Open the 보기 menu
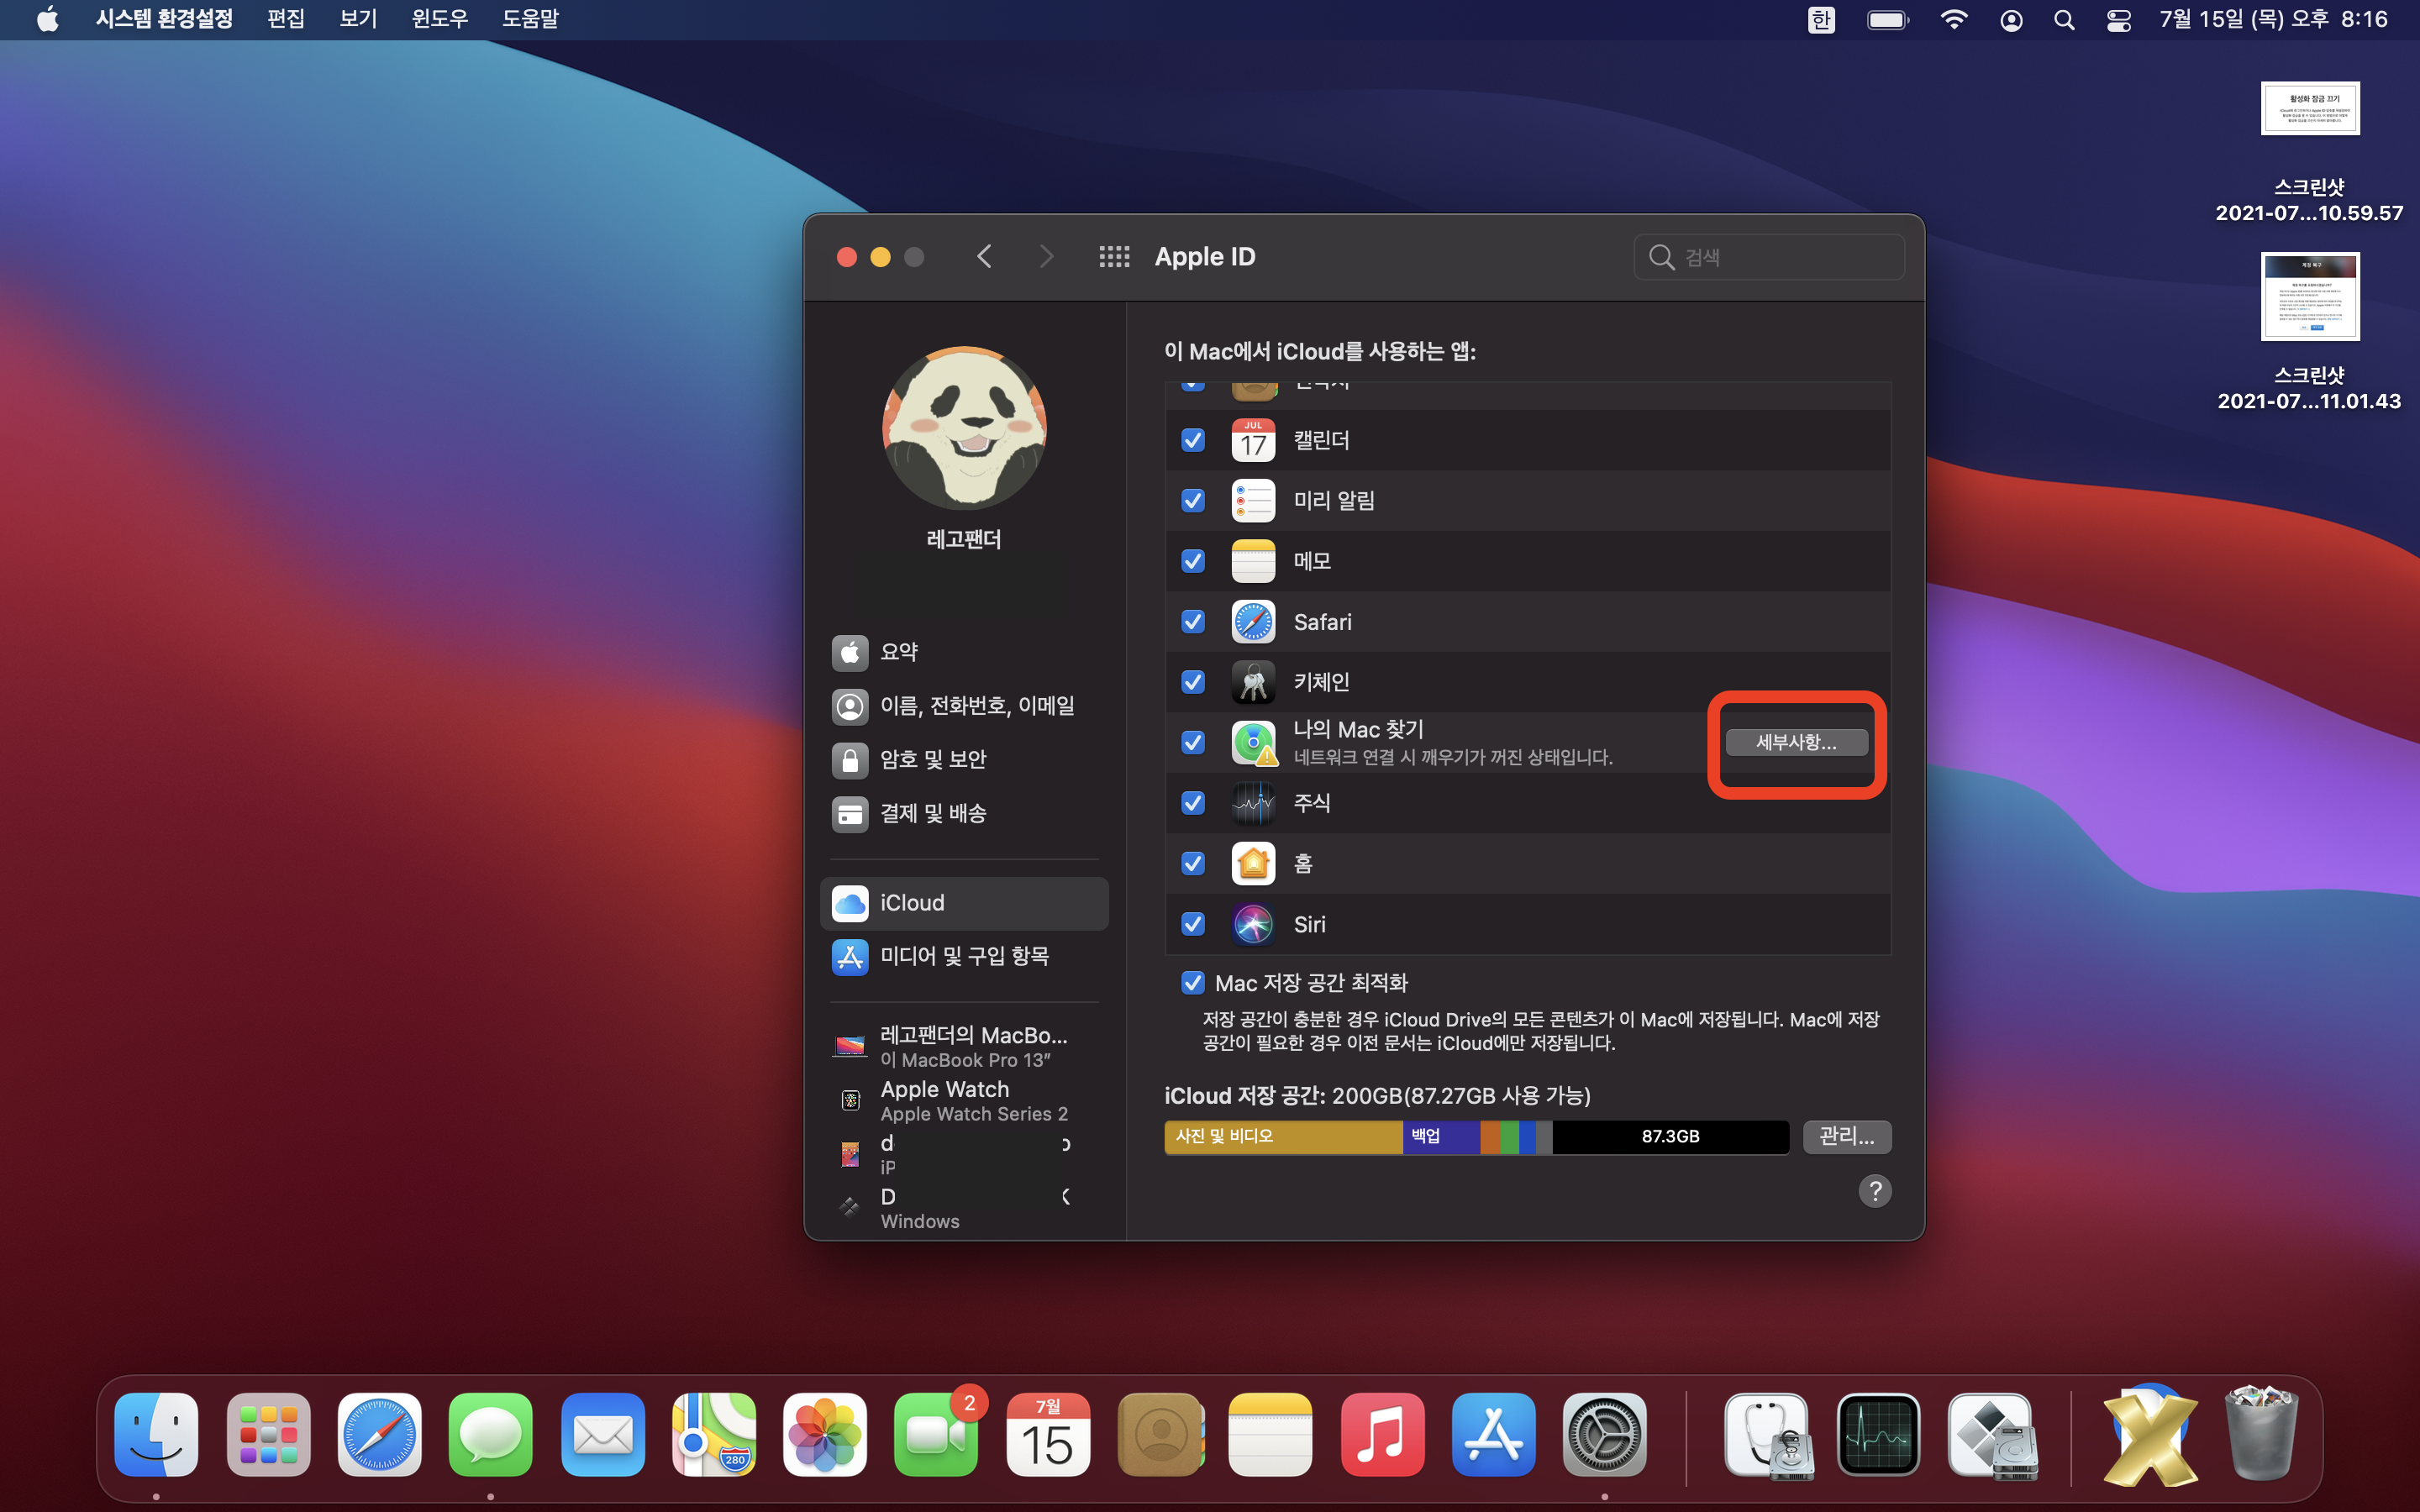The height and width of the screenshot is (1512, 2420). [357, 19]
